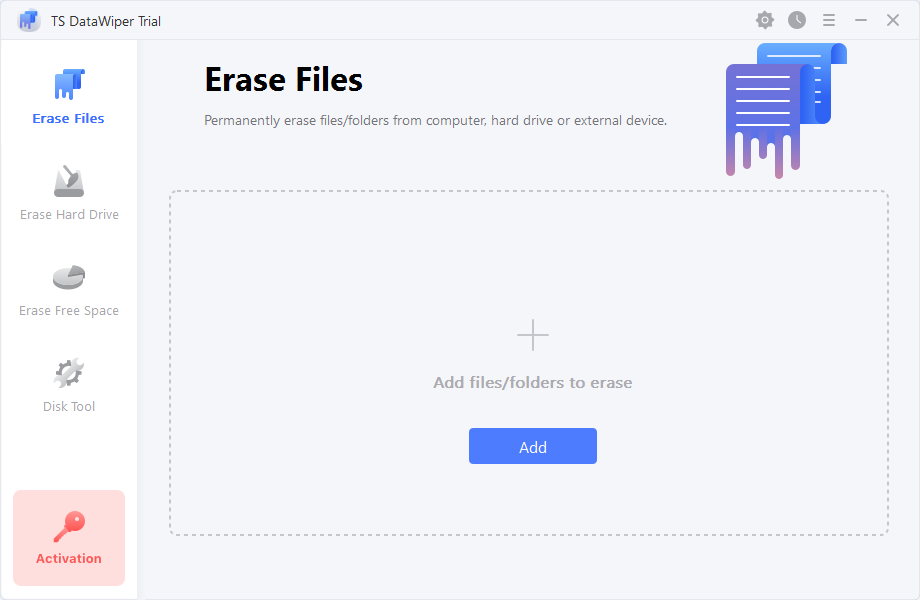The height and width of the screenshot is (600, 920).
Task: Click the red Activation key icon
Action: point(69,525)
